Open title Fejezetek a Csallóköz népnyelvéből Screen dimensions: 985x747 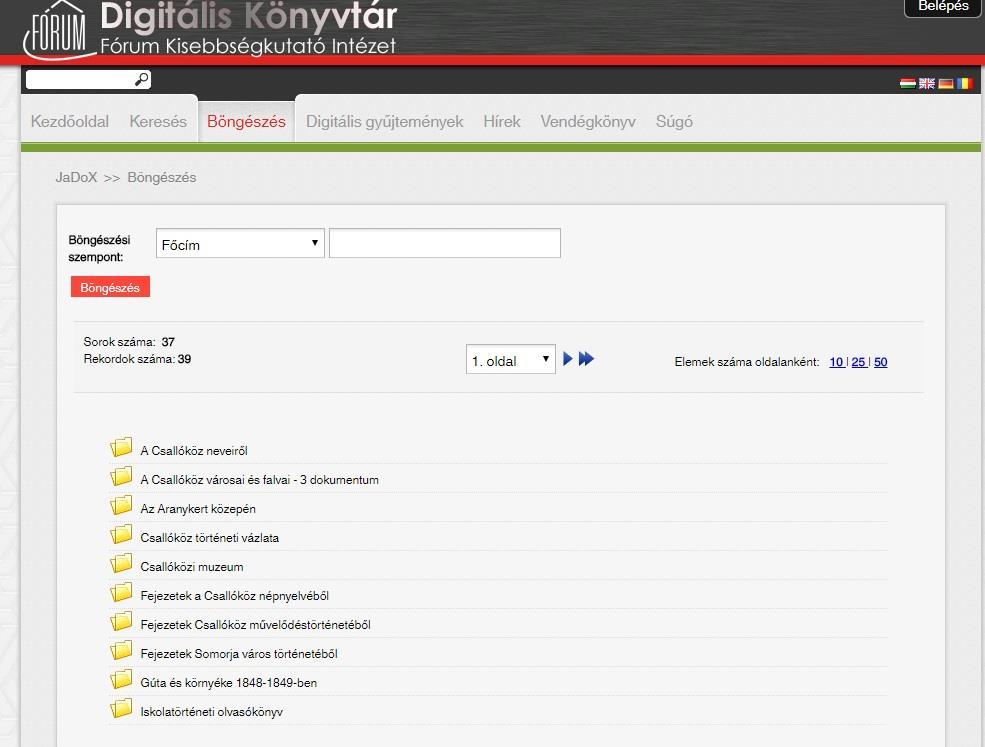tap(234, 596)
